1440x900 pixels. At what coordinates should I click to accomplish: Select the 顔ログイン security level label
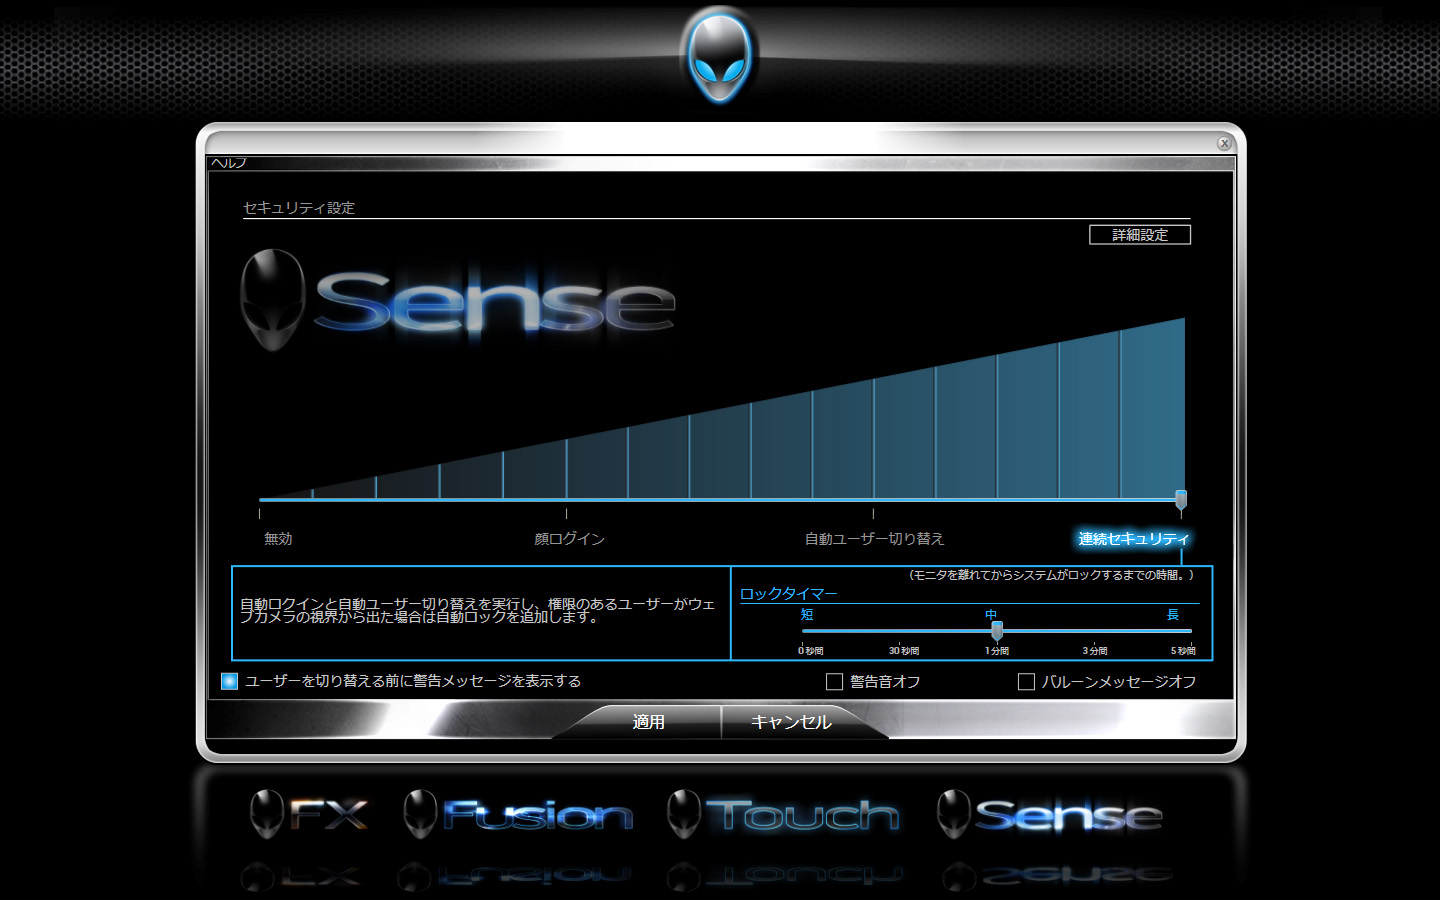coord(569,539)
